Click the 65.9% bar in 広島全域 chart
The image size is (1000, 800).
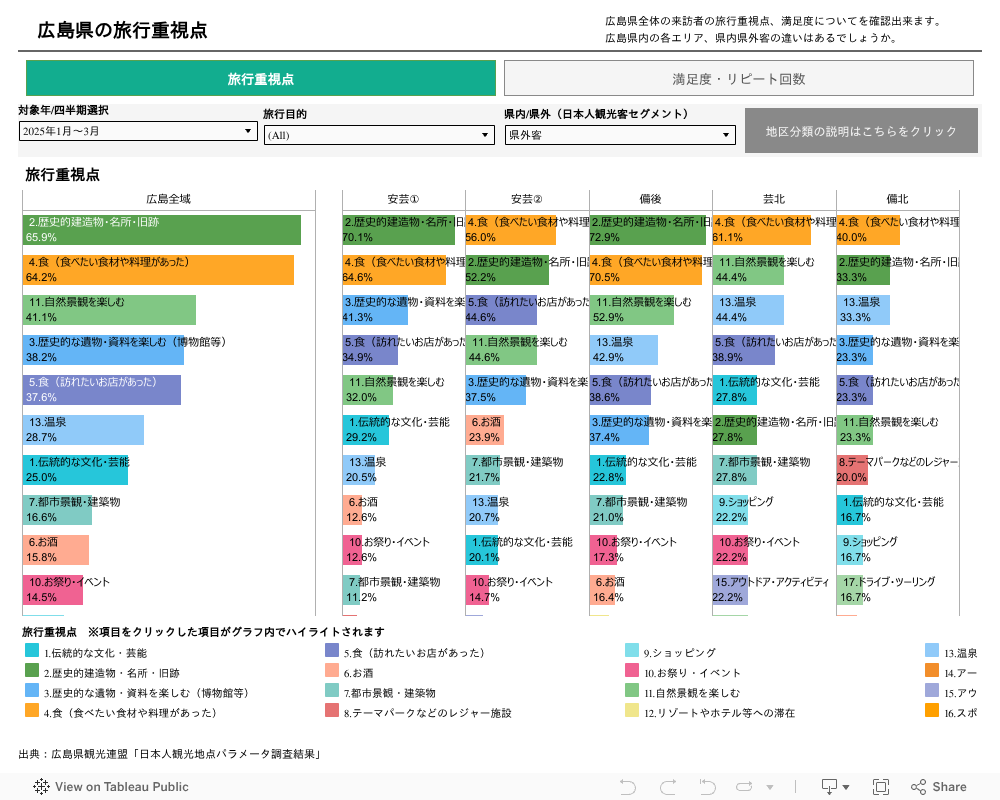click(161, 230)
